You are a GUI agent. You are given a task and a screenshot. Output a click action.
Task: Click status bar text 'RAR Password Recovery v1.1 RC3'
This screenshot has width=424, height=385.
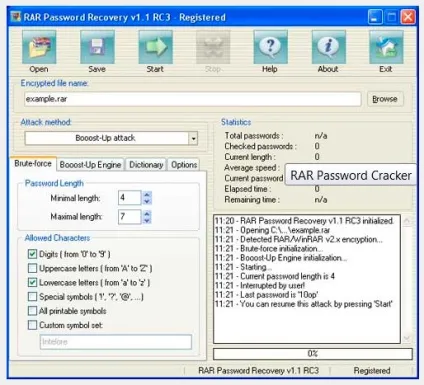pyautogui.click(x=259, y=371)
